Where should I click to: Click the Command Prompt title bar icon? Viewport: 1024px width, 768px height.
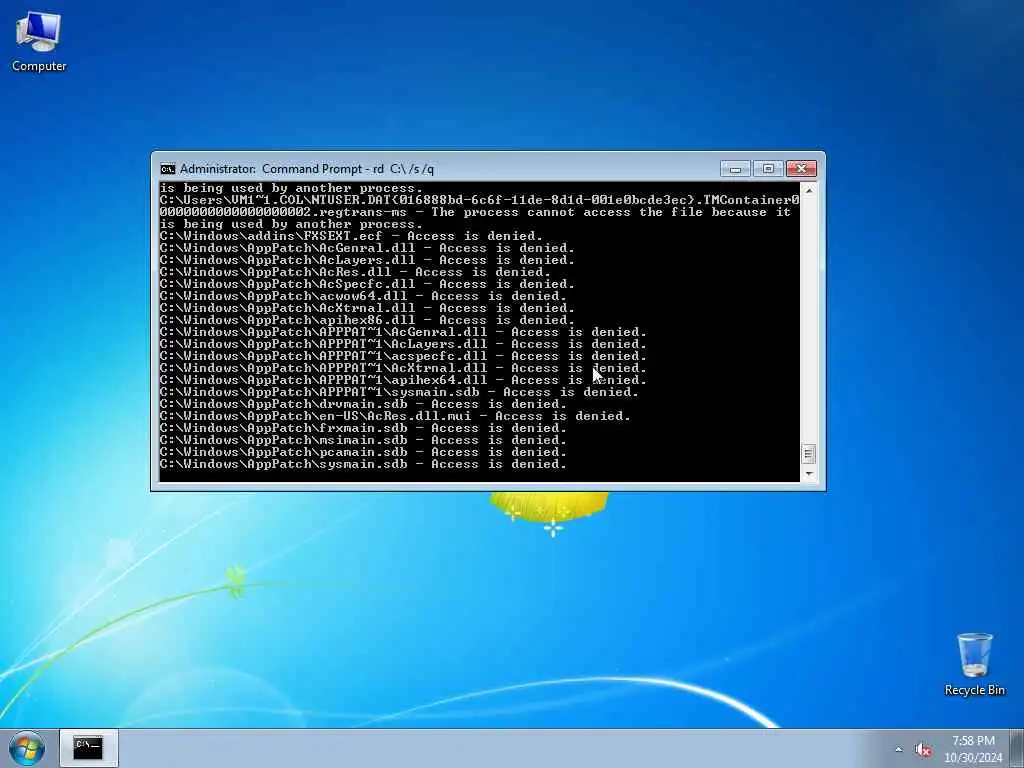(x=168, y=169)
